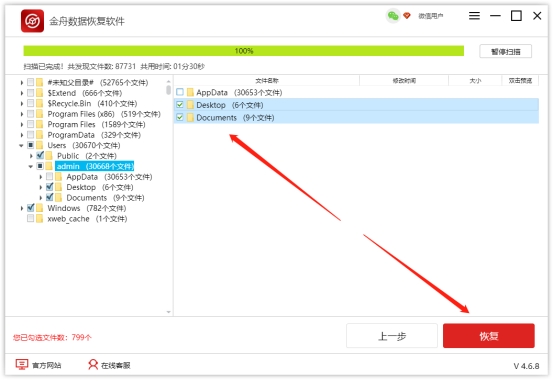The height and width of the screenshot is (381, 554).
Task: Check the #未知父目录# checkbox
Action: click(x=30, y=82)
